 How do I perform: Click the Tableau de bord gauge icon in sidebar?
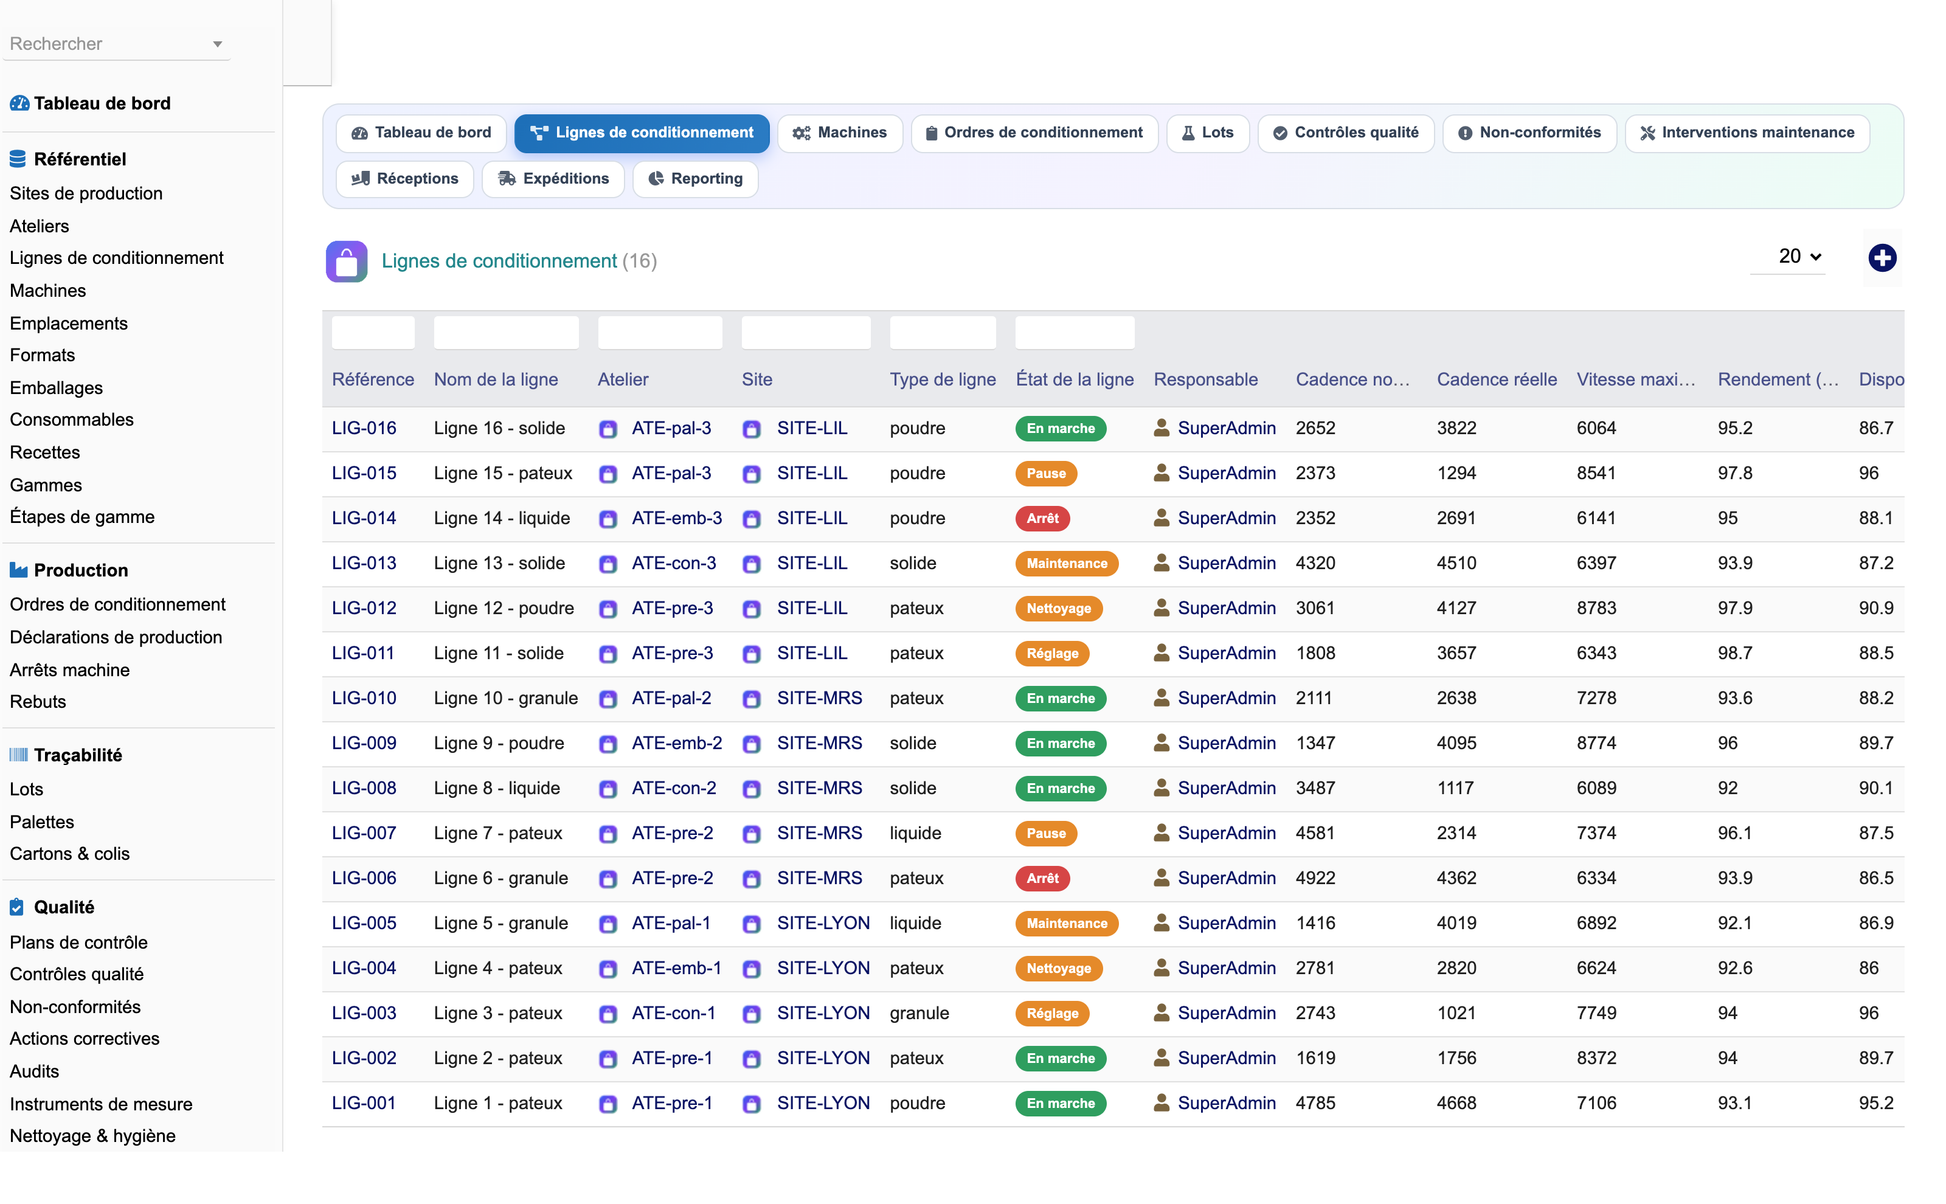(x=19, y=103)
